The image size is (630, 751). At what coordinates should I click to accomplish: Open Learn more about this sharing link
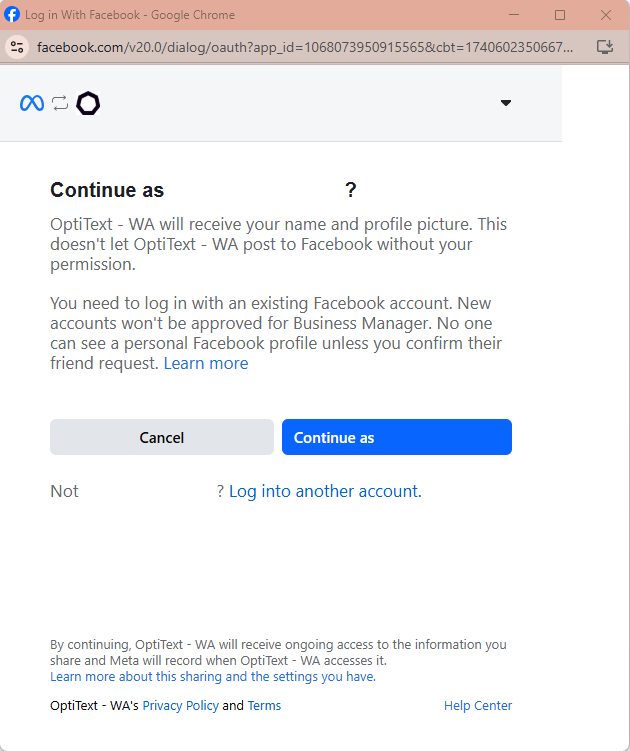coord(213,676)
